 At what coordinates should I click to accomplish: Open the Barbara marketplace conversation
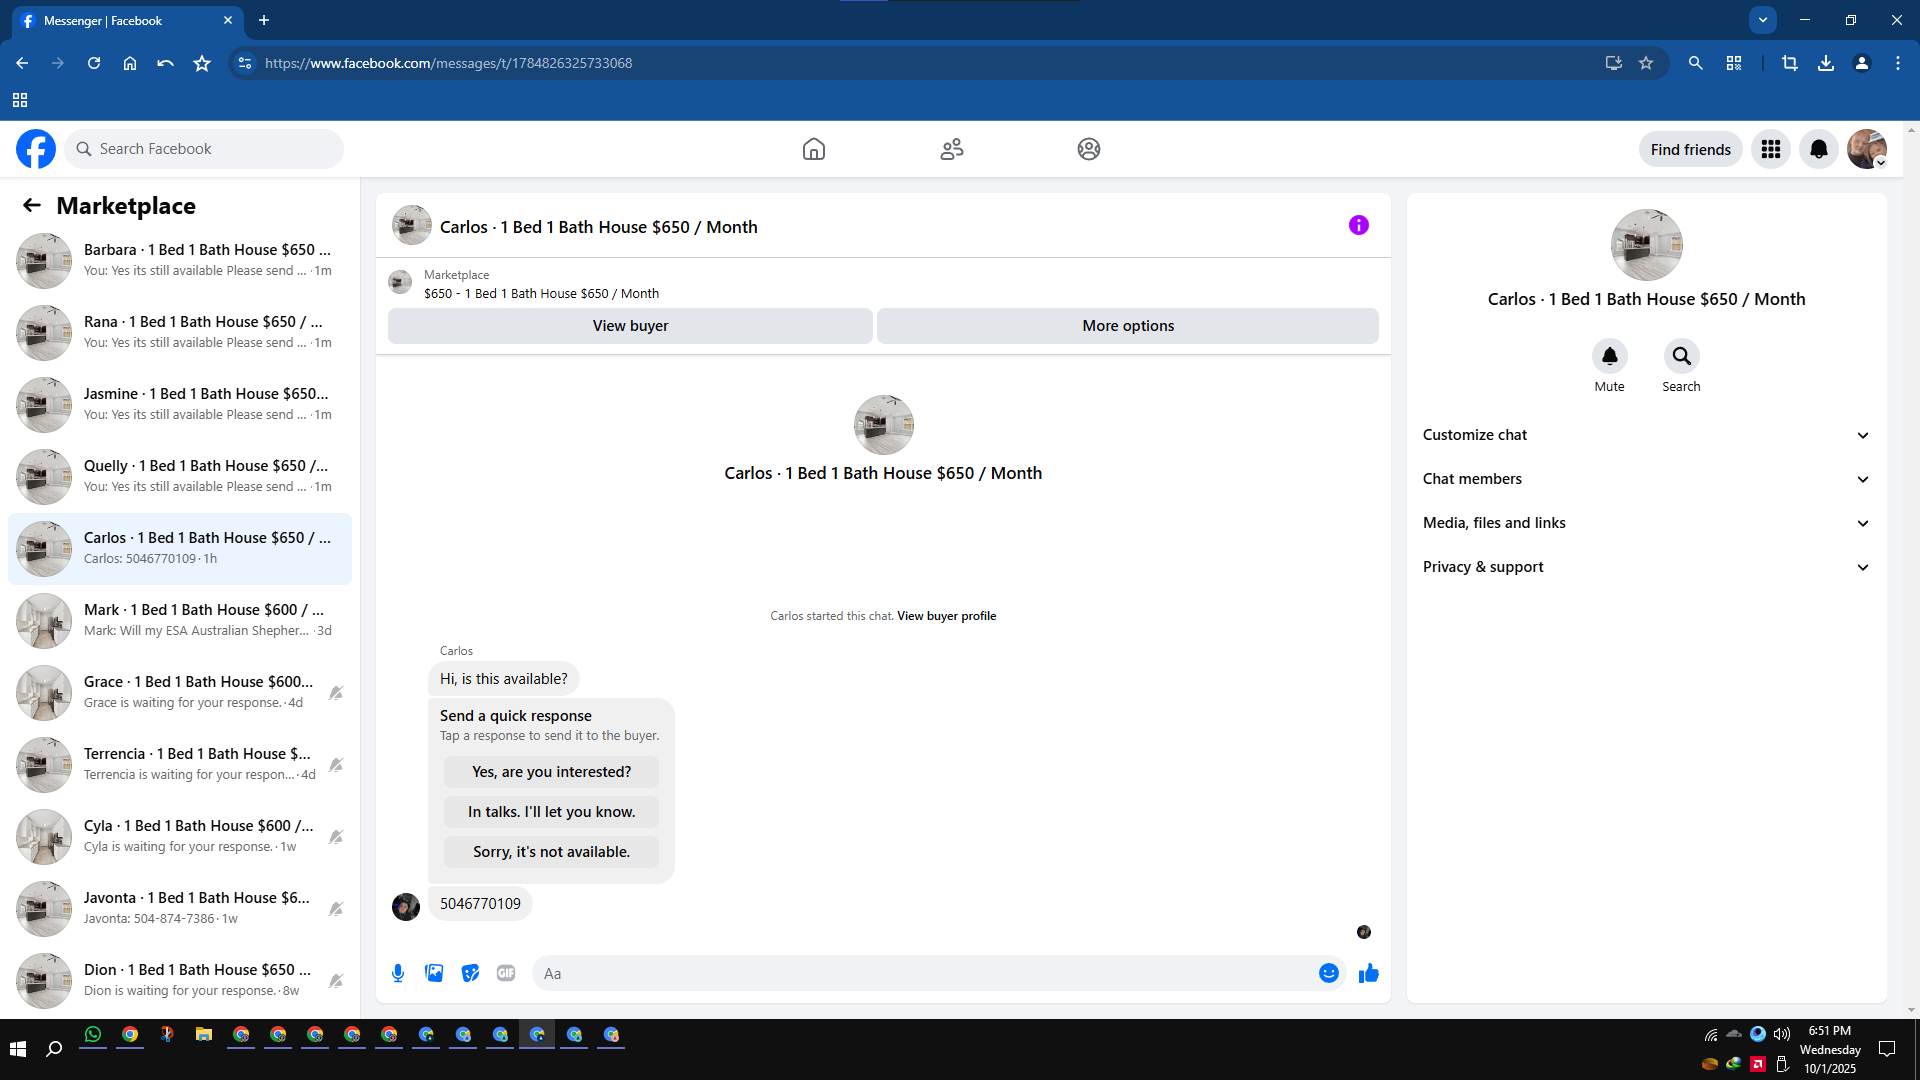pos(180,260)
